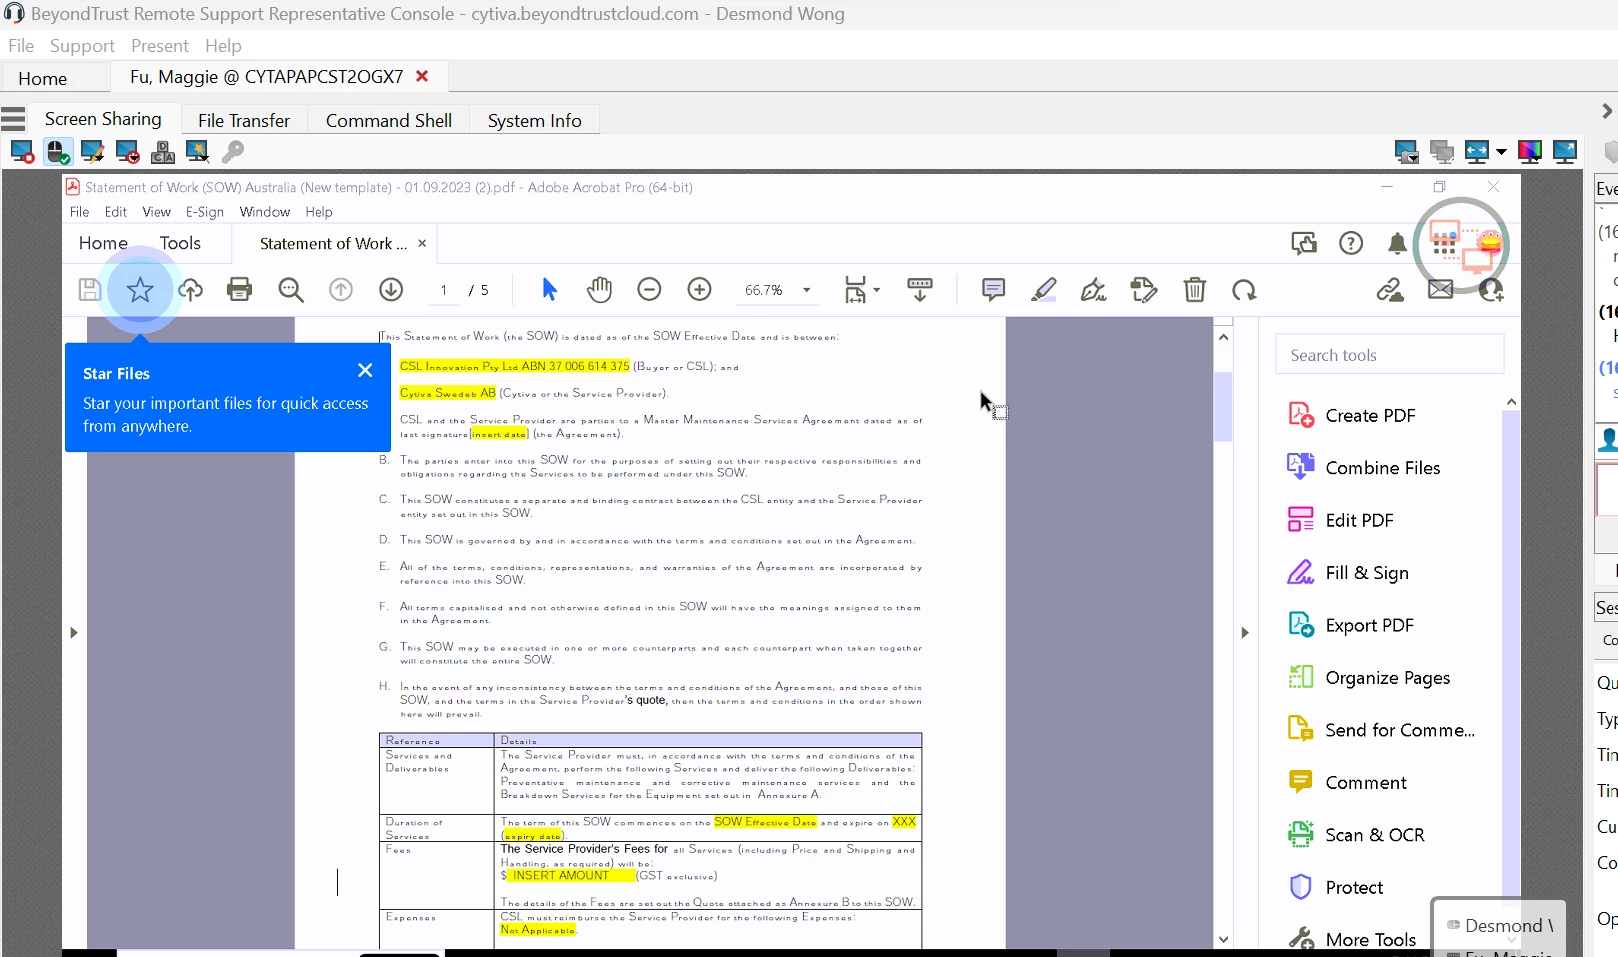Open the screen scaling dropdown arrow
The height and width of the screenshot is (957, 1618).
(1501, 152)
